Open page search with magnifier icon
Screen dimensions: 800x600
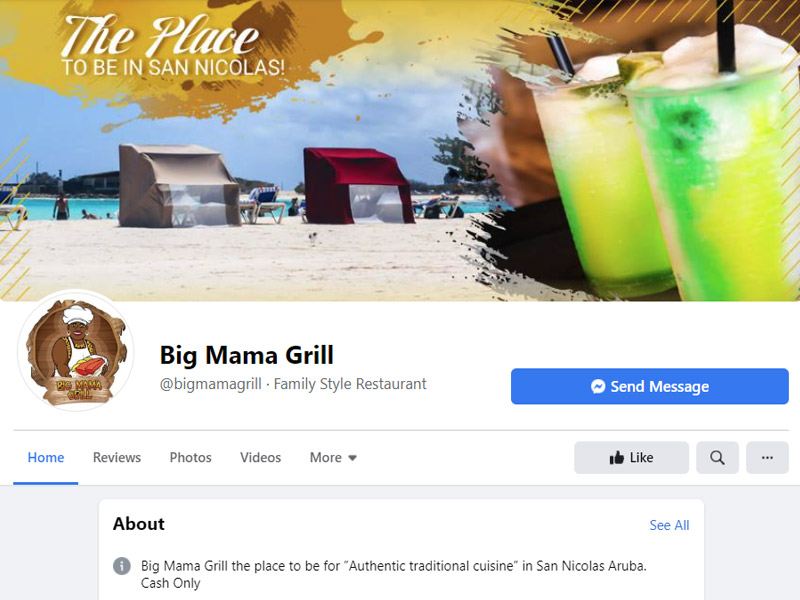(x=717, y=458)
